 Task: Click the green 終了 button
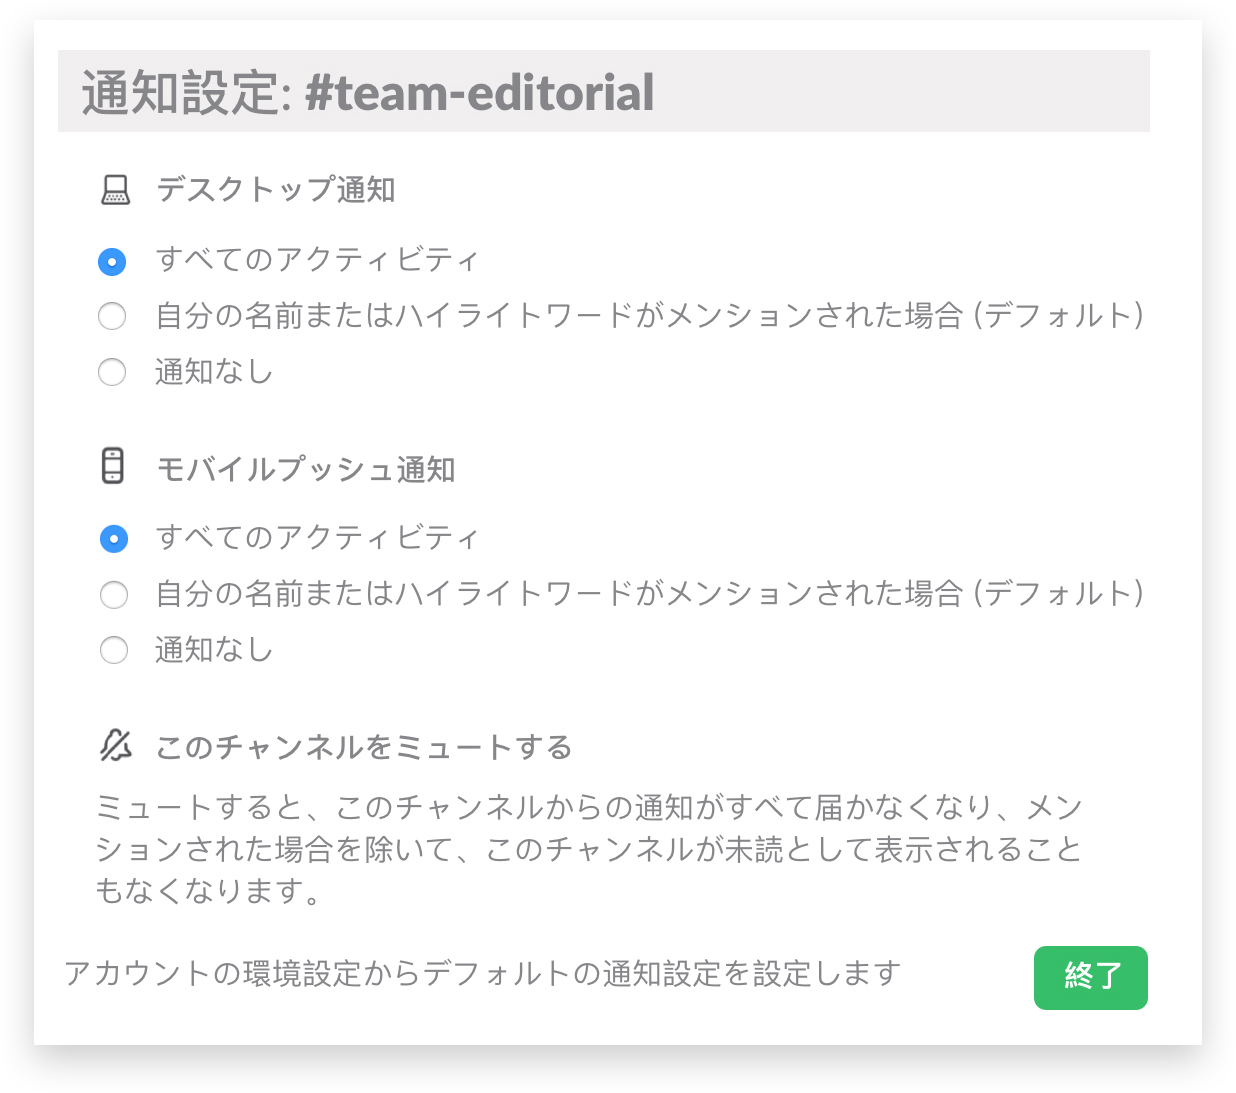pos(1091,977)
